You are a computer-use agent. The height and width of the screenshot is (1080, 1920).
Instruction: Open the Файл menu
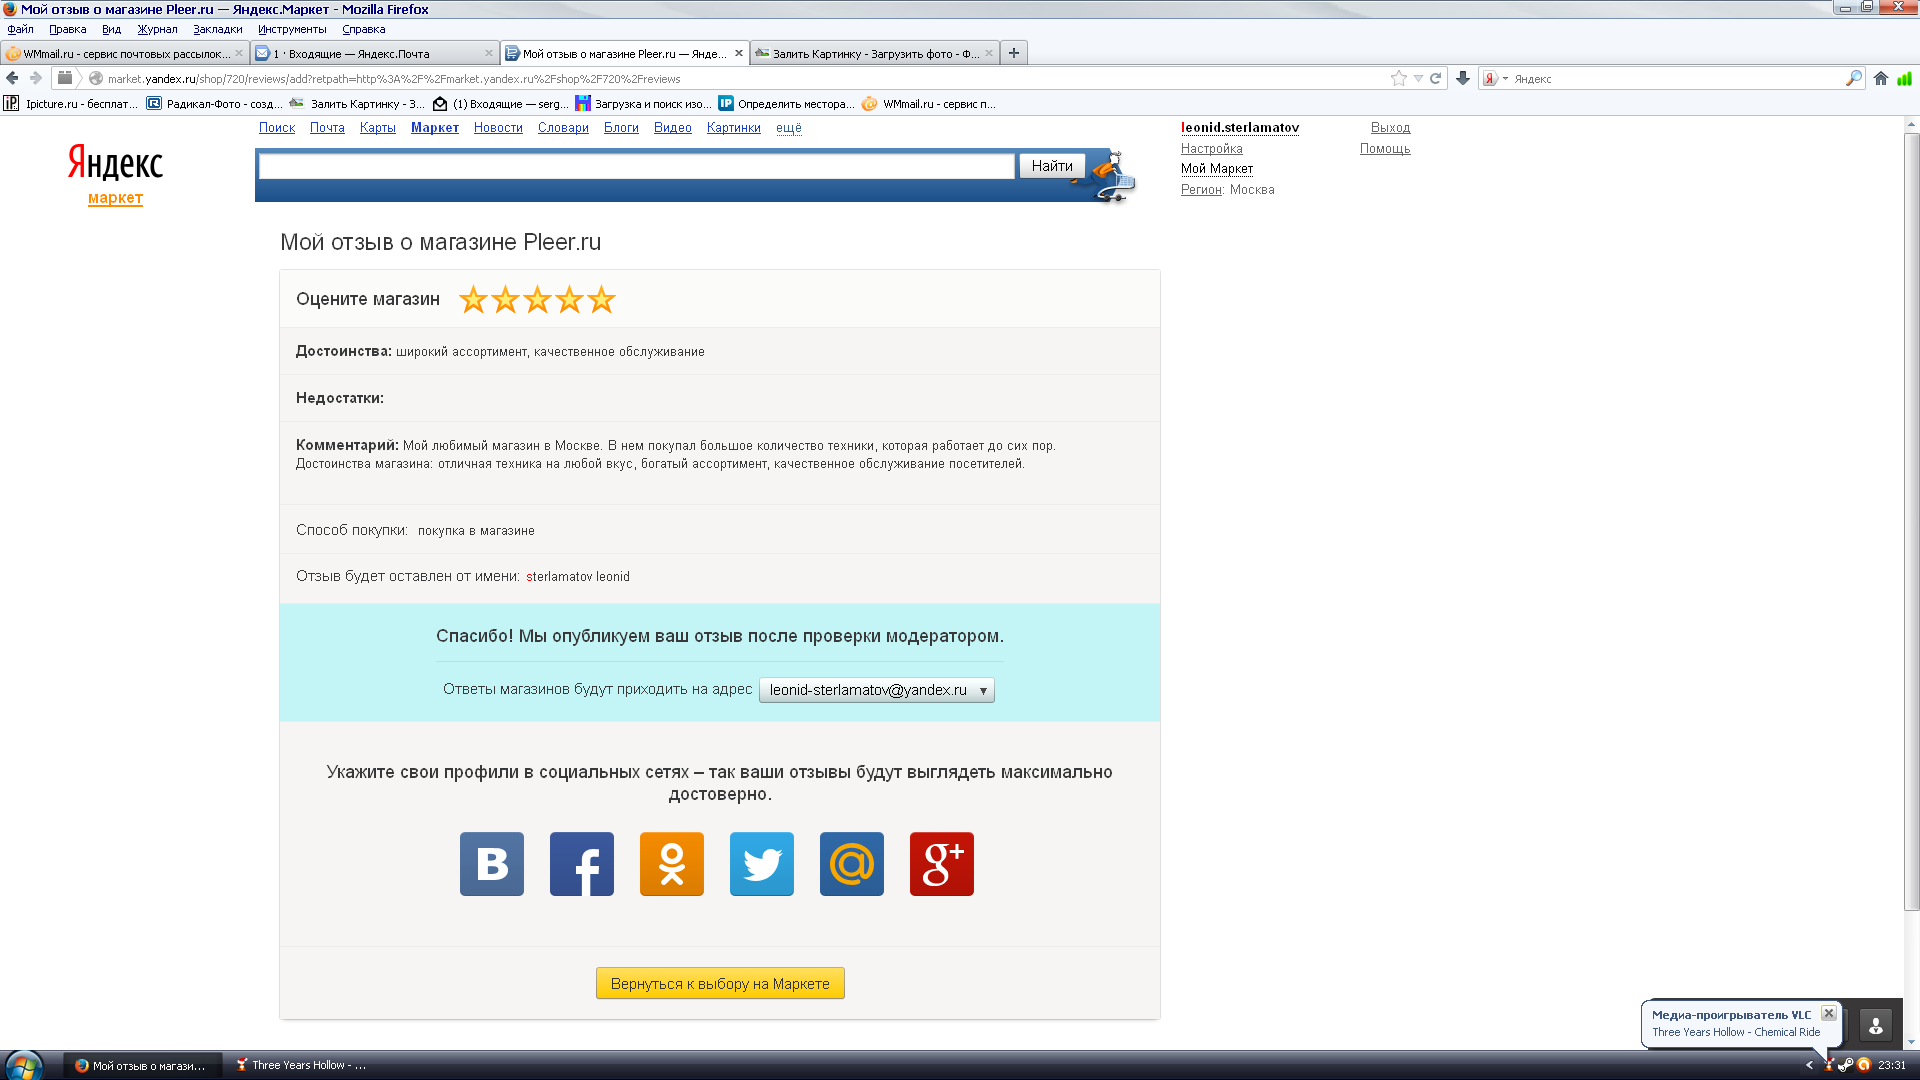20,29
